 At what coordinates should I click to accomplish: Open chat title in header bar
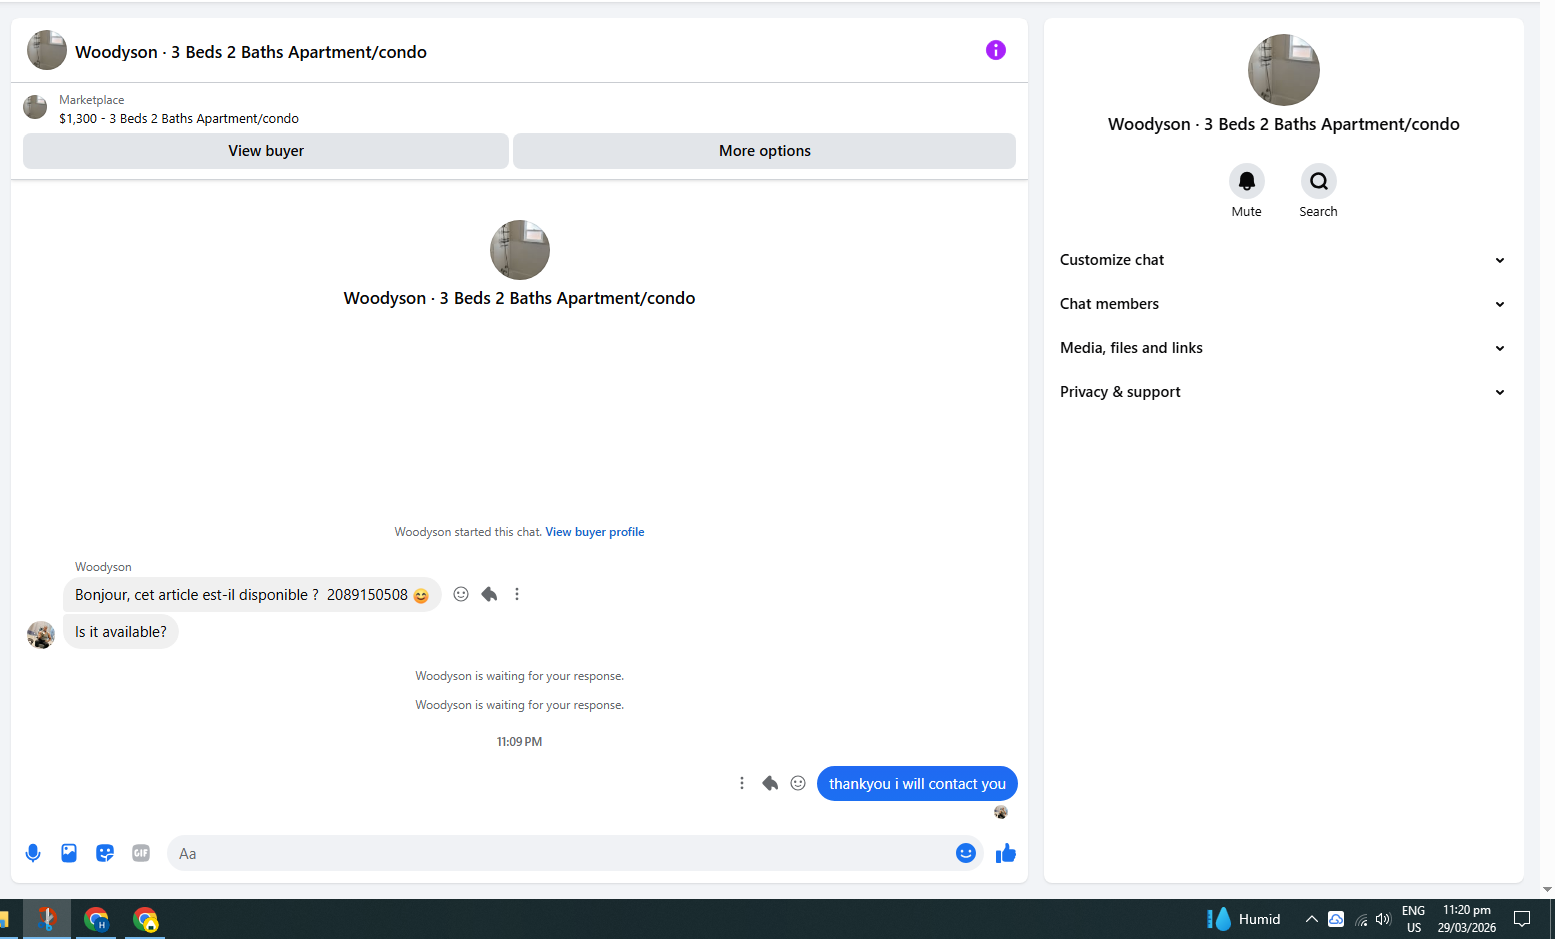251,52
